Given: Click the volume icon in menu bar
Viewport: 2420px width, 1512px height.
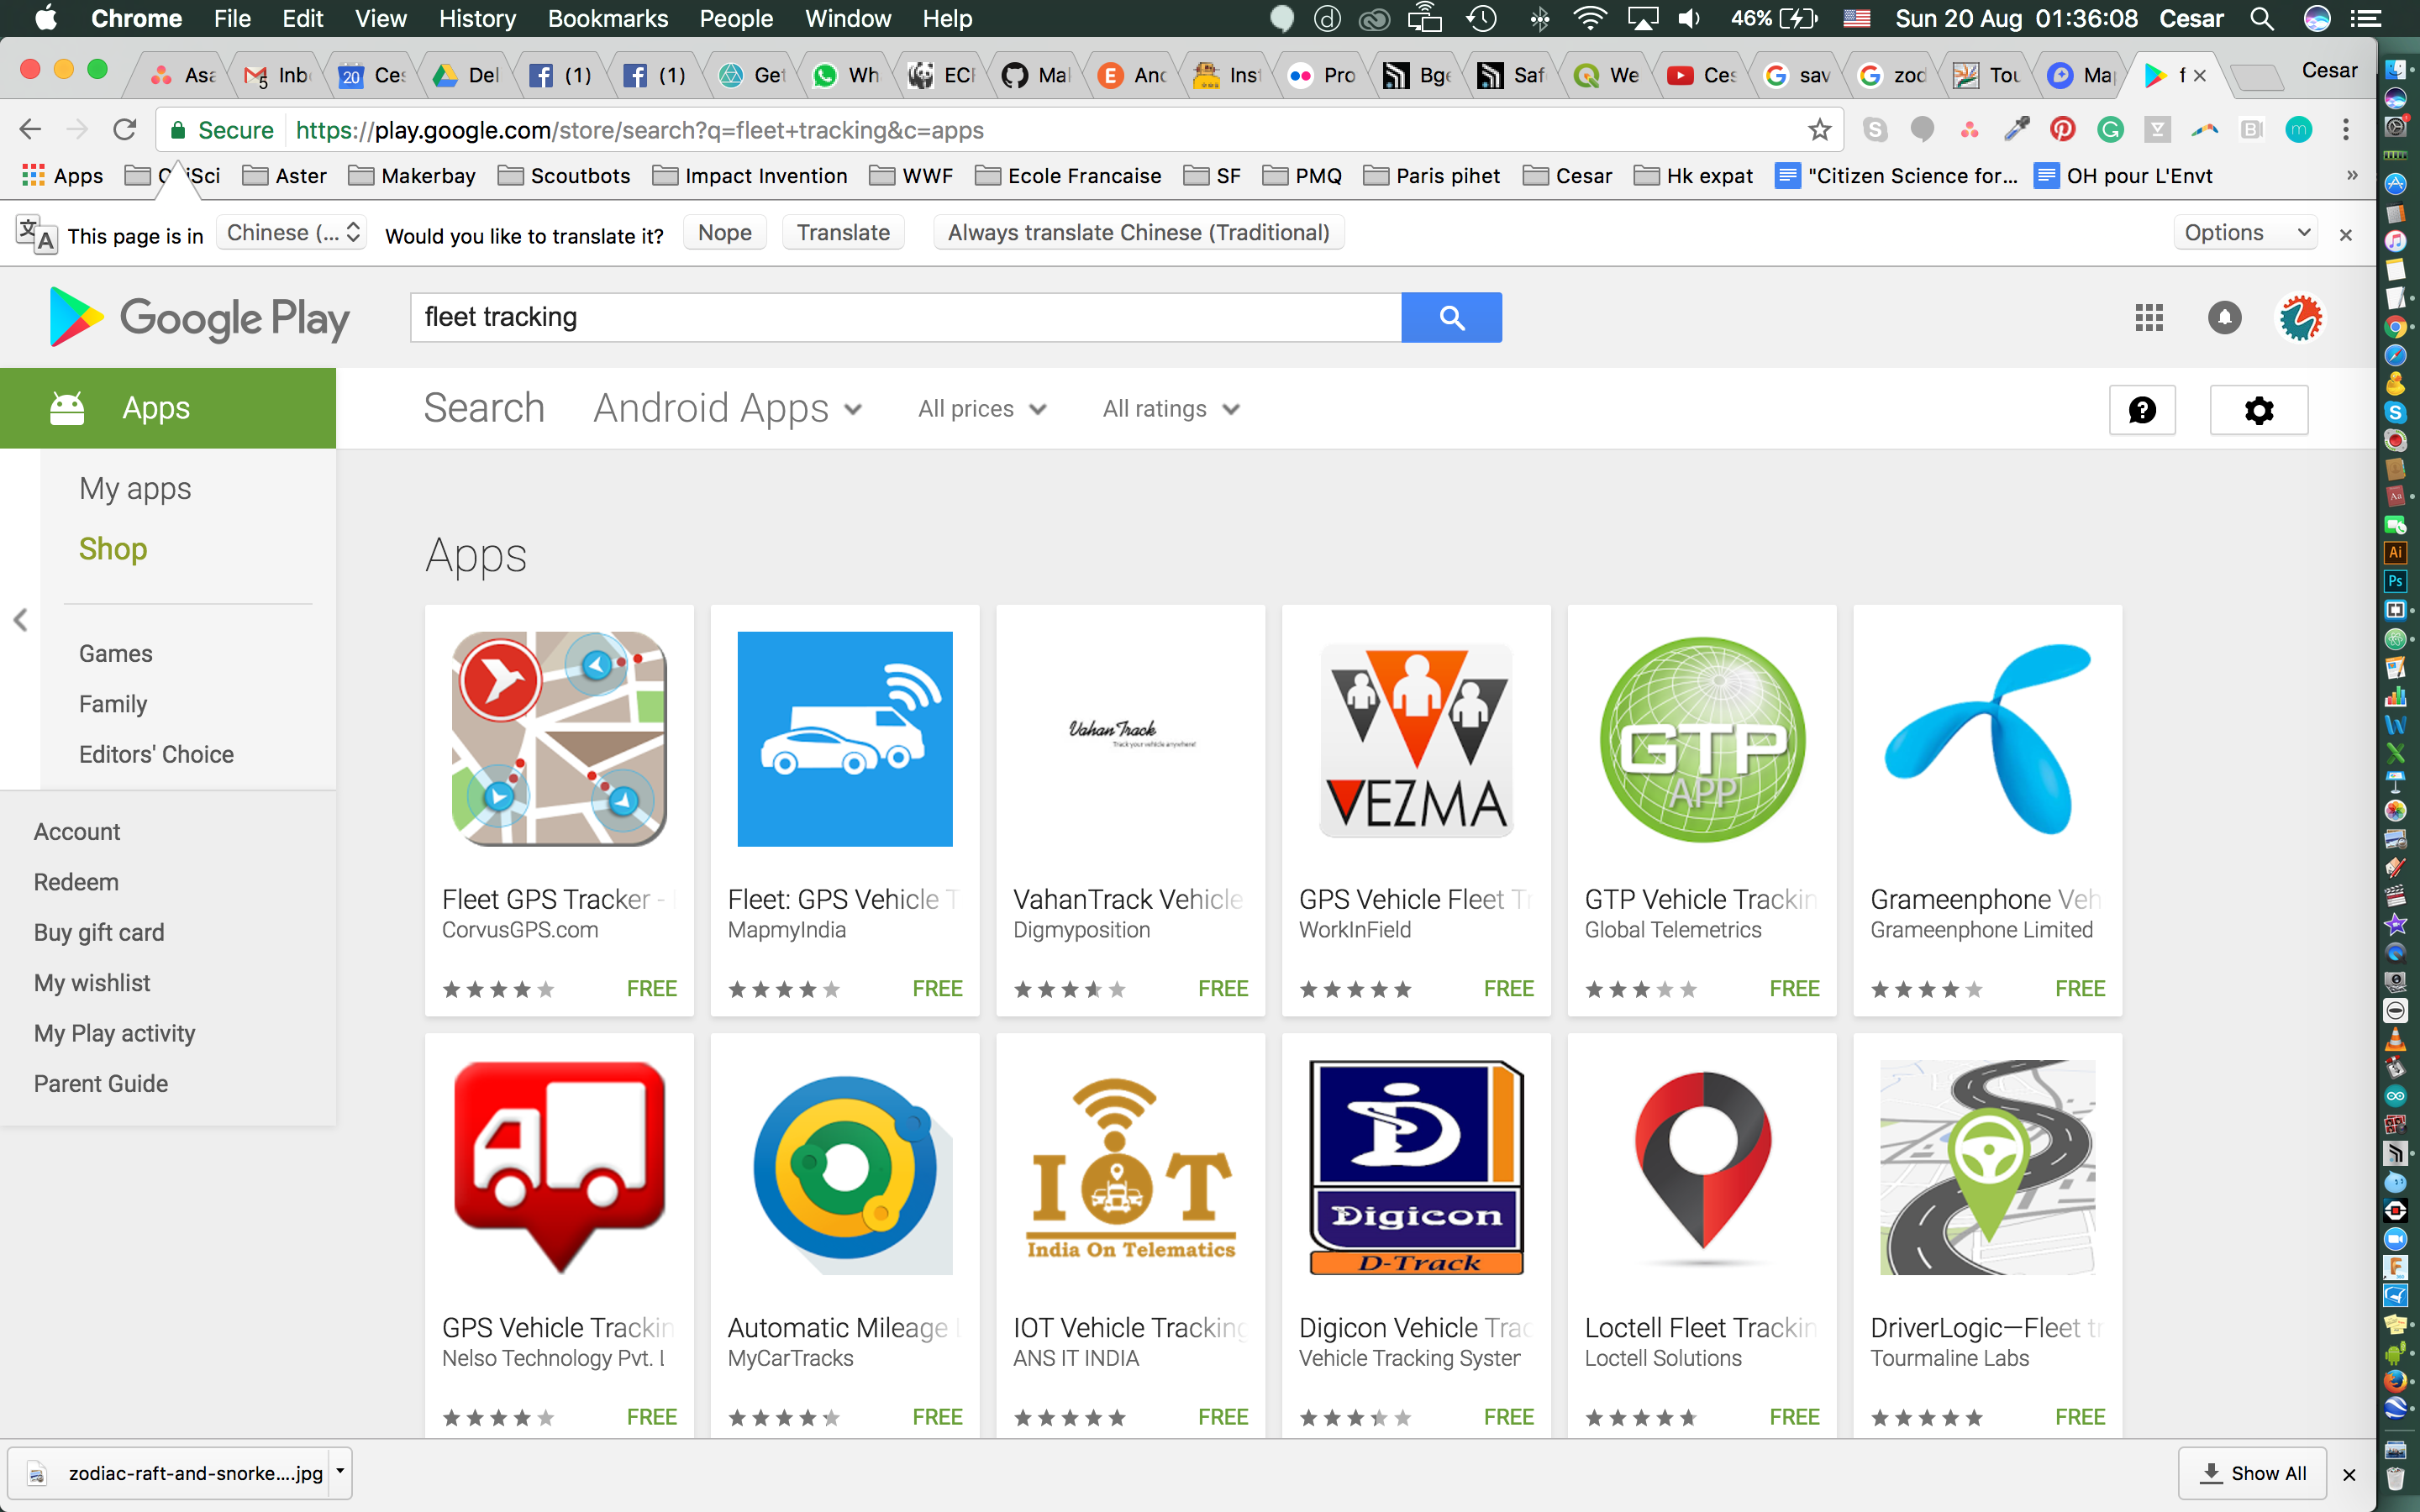Looking at the screenshot, I should (1688, 18).
